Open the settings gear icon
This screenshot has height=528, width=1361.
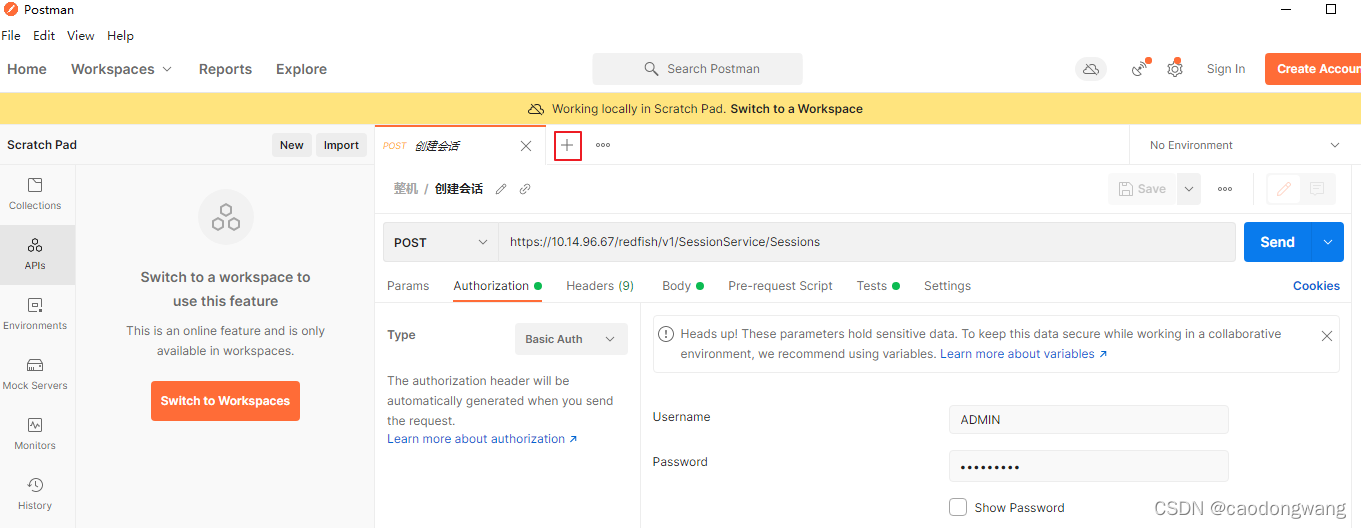coord(1175,69)
